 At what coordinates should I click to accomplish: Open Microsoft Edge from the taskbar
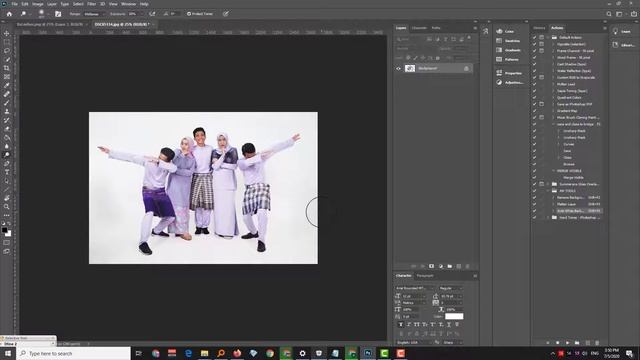point(188,353)
